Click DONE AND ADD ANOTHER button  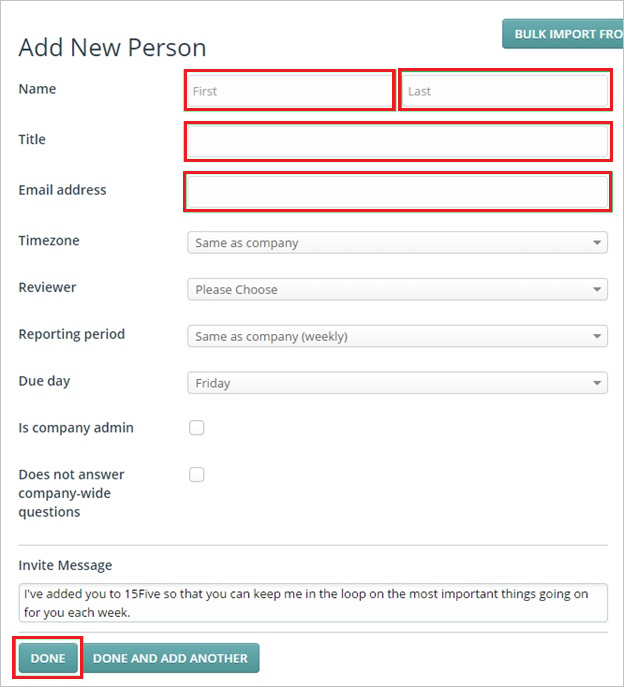tap(170, 658)
